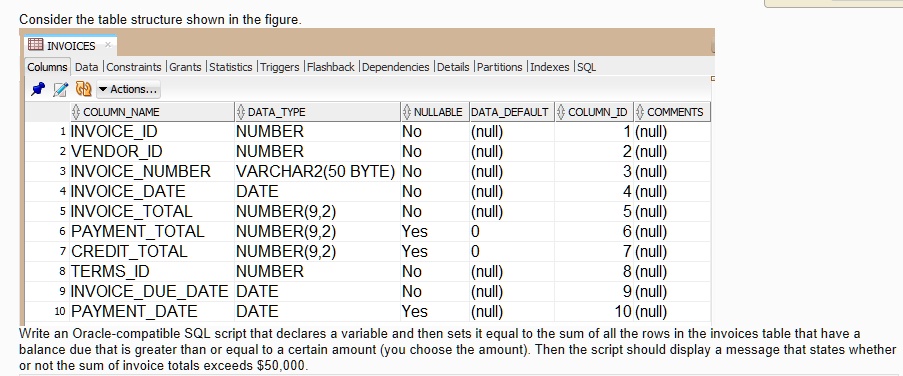Click the DATA_DEFAULT column header

pyautogui.click(x=511, y=112)
